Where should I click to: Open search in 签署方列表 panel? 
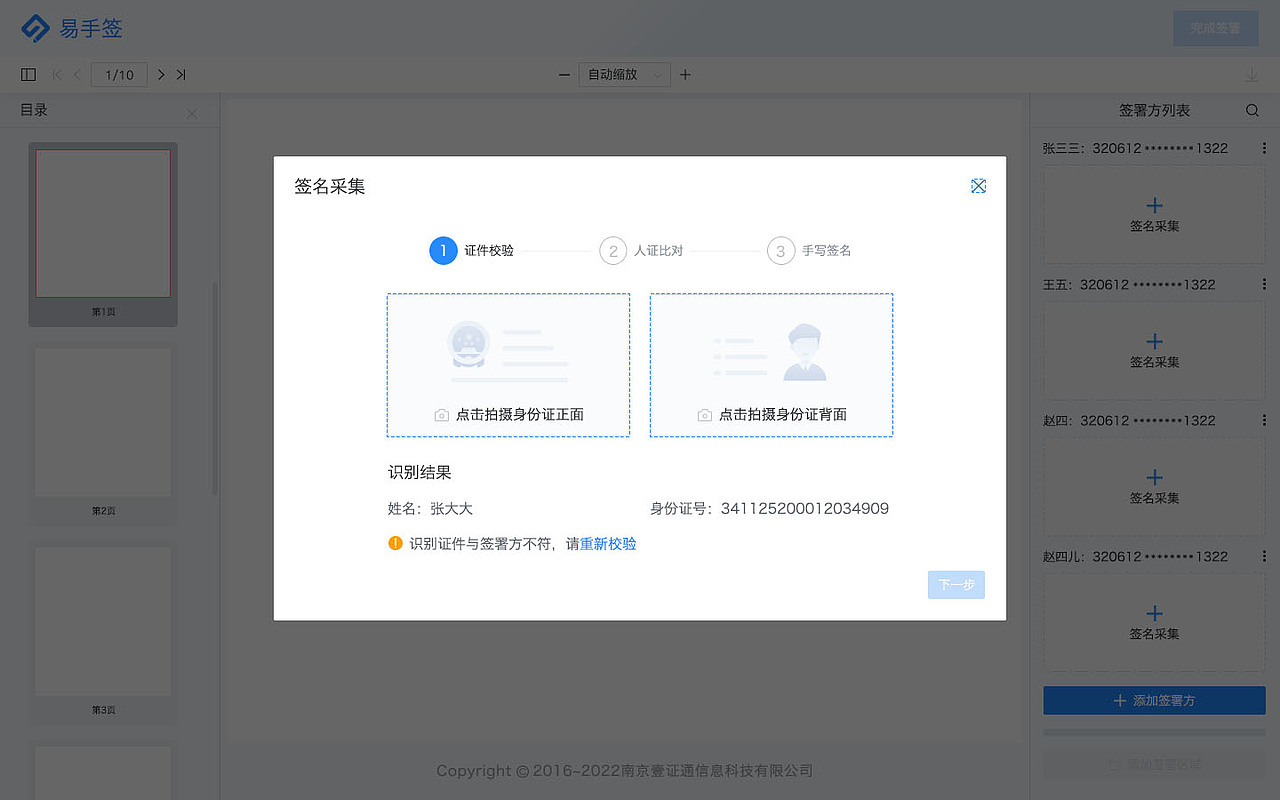pyautogui.click(x=1252, y=110)
